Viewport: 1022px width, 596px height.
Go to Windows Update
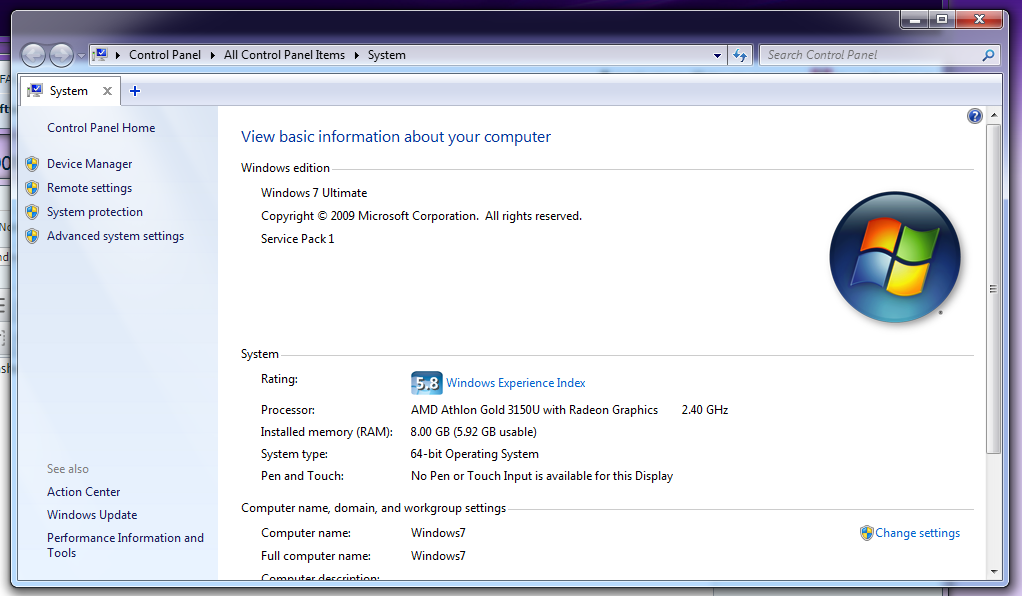(x=92, y=515)
